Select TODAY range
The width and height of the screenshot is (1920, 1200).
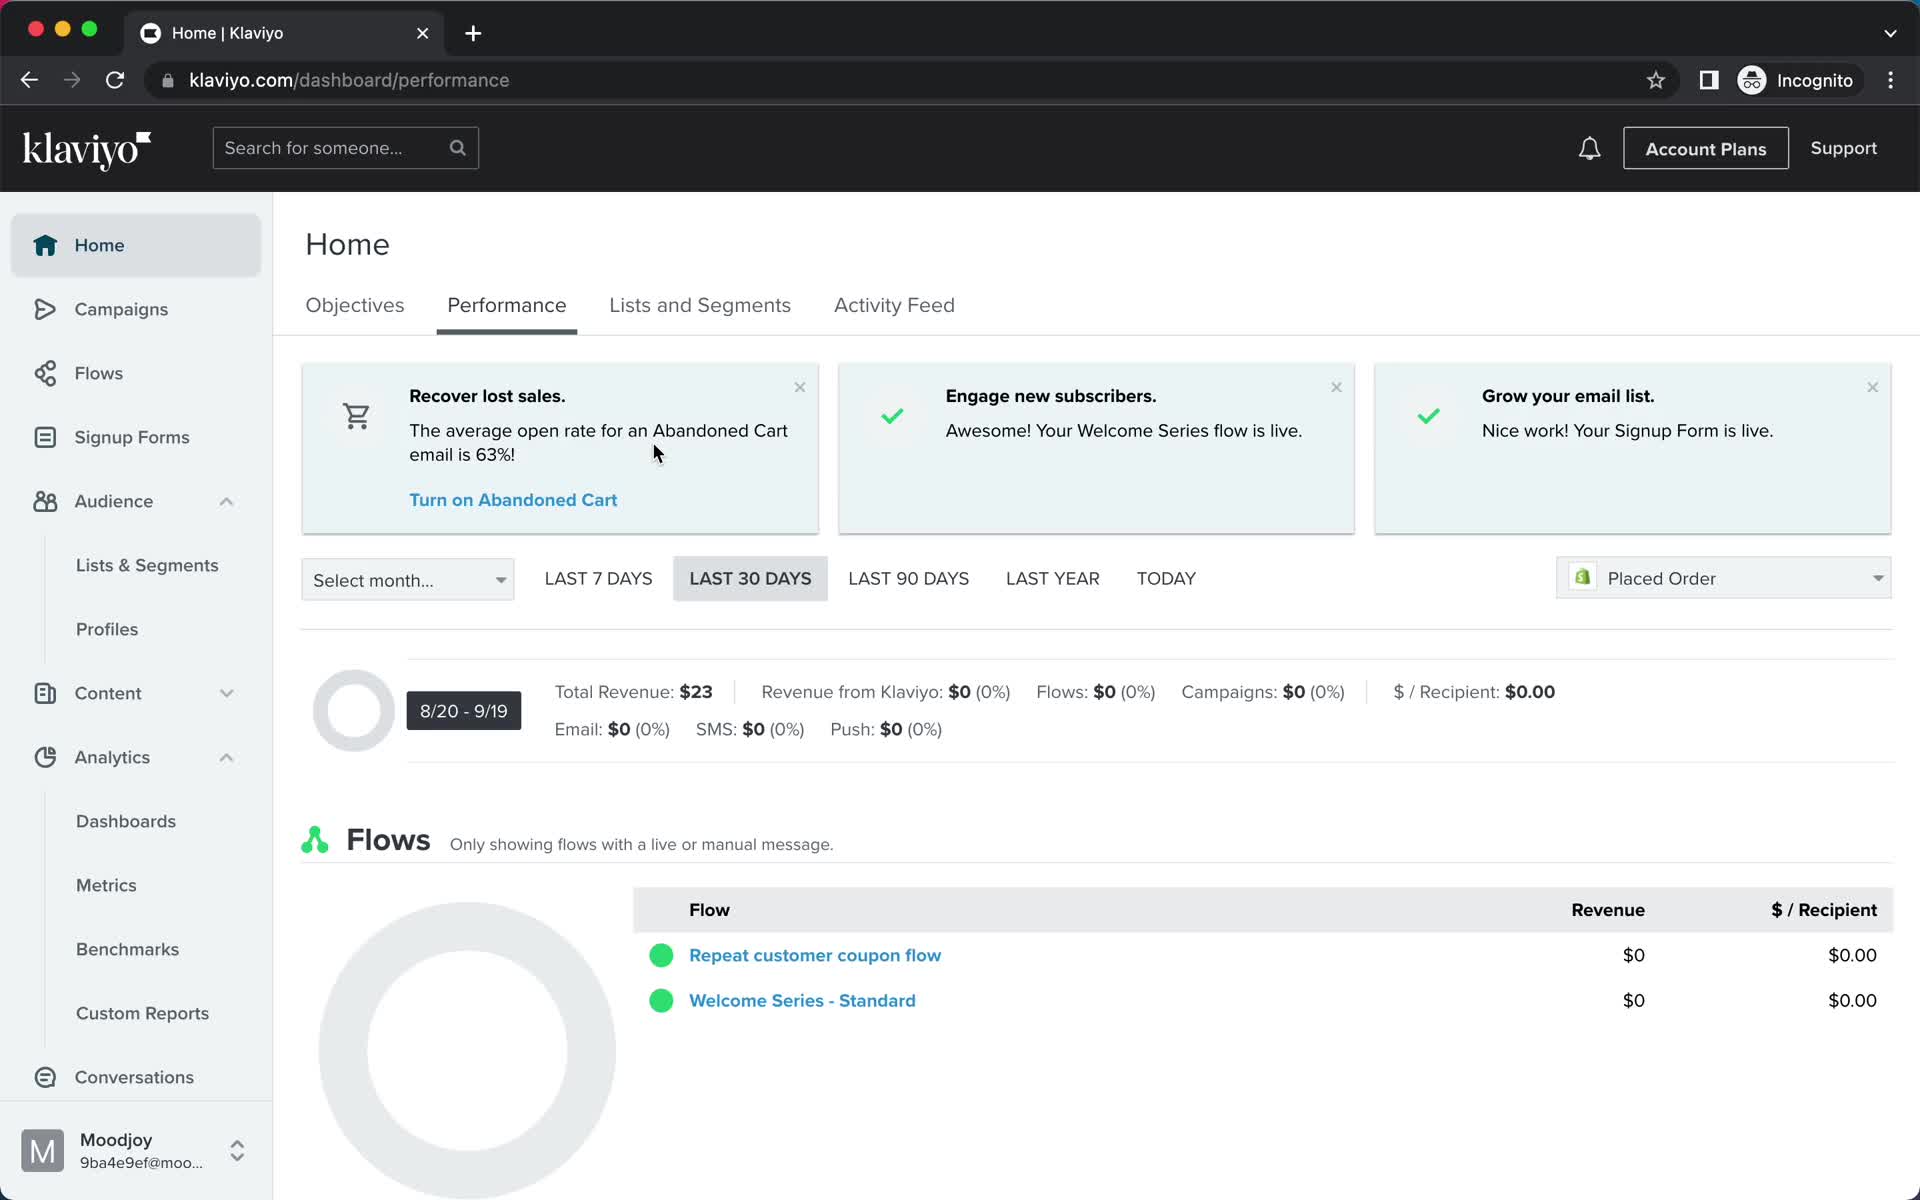coord(1166,579)
